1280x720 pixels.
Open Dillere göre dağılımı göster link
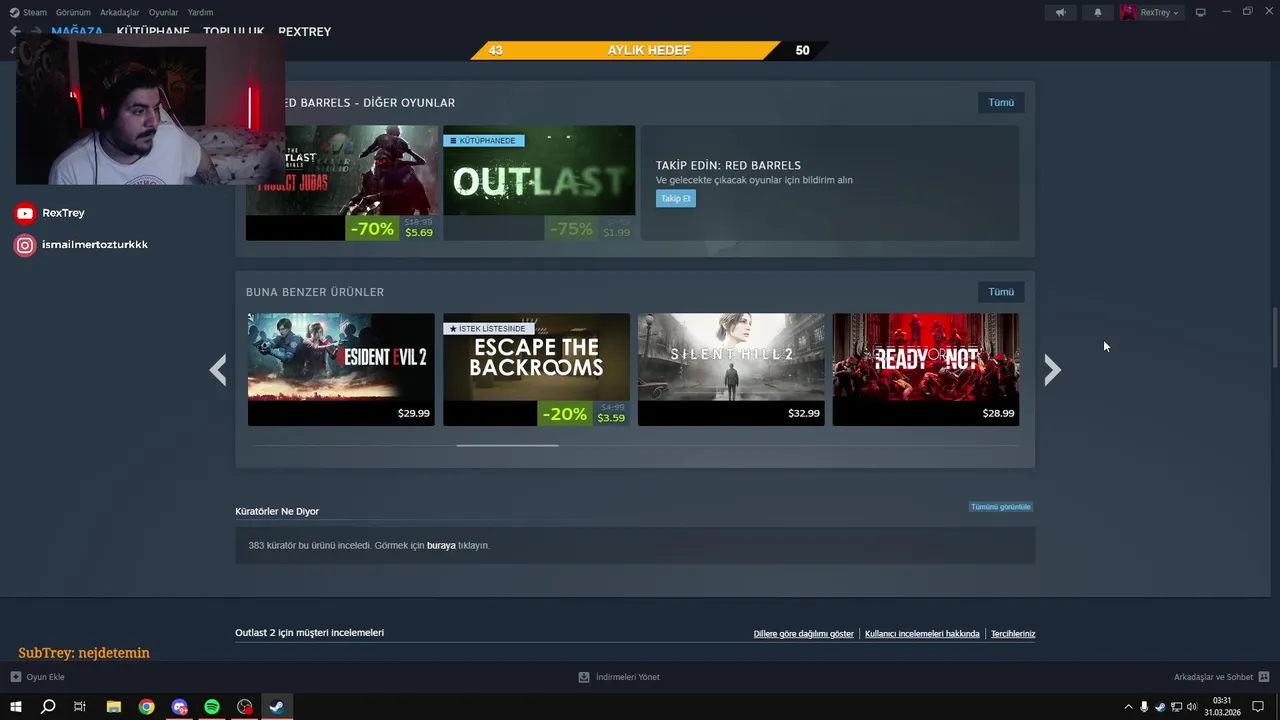click(x=803, y=634)
